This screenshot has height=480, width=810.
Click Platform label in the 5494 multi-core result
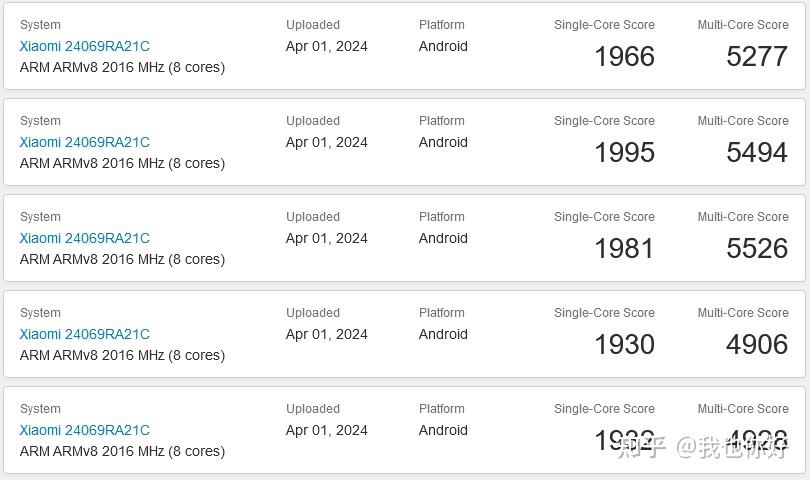point(442,121)
